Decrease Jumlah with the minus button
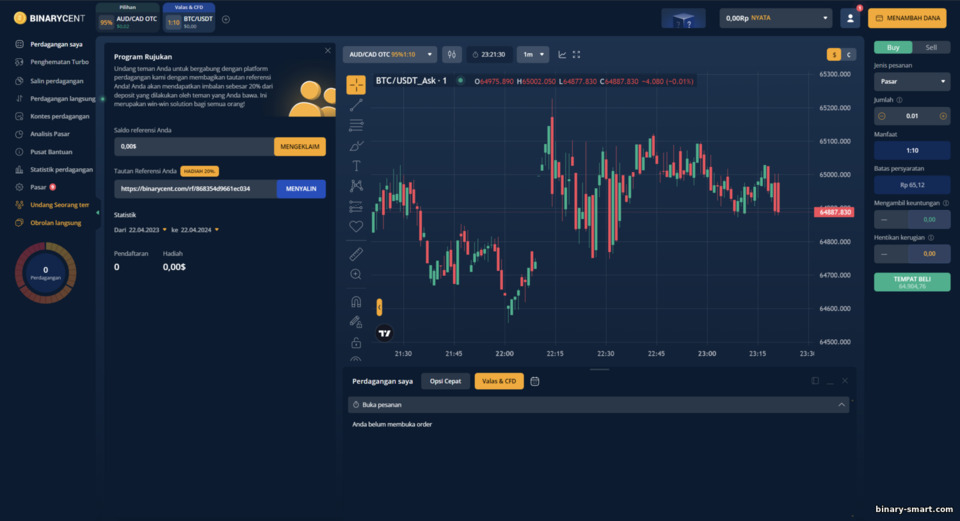 882,116
